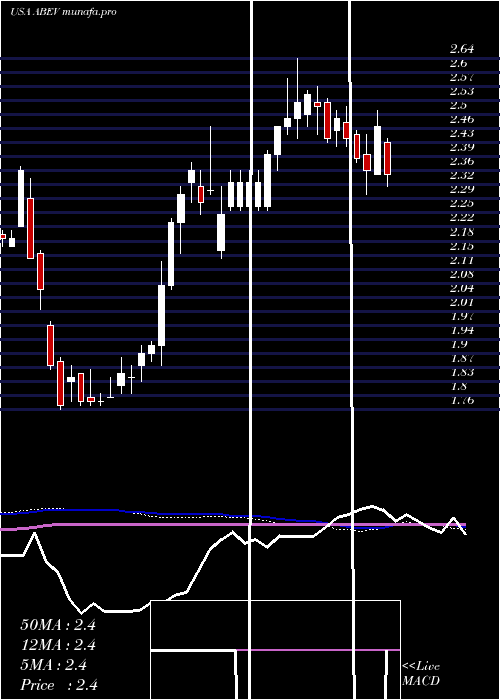Select the 1.8 price axis label
This screenshot has width=500, height=700.
click(x=458, y=386)
